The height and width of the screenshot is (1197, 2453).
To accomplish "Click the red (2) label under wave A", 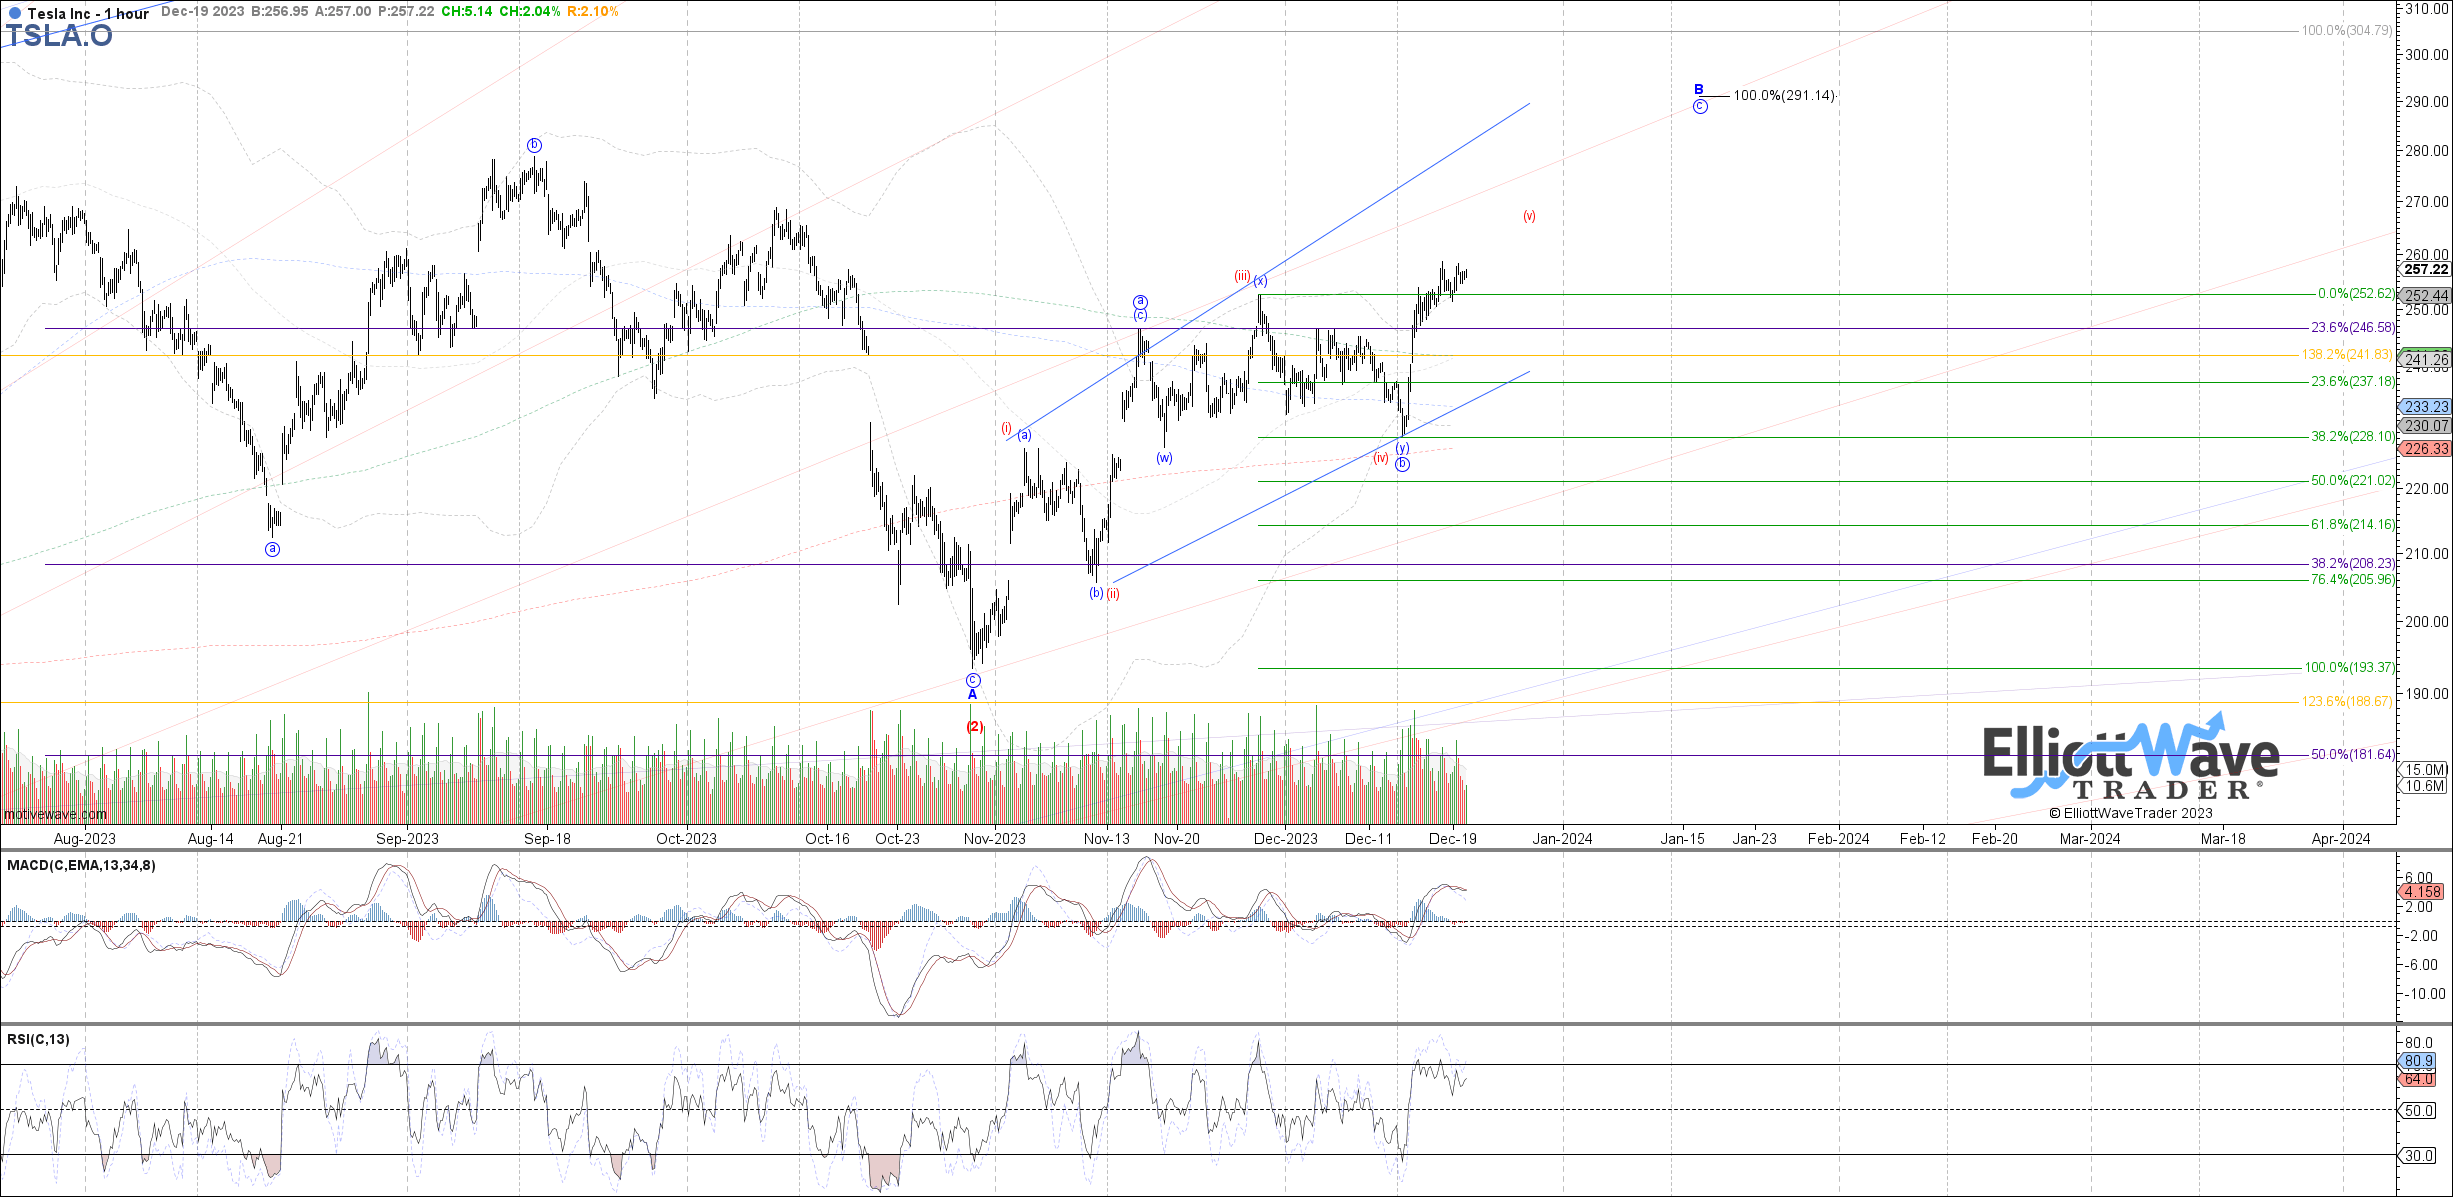I will [x=974, y=727].
